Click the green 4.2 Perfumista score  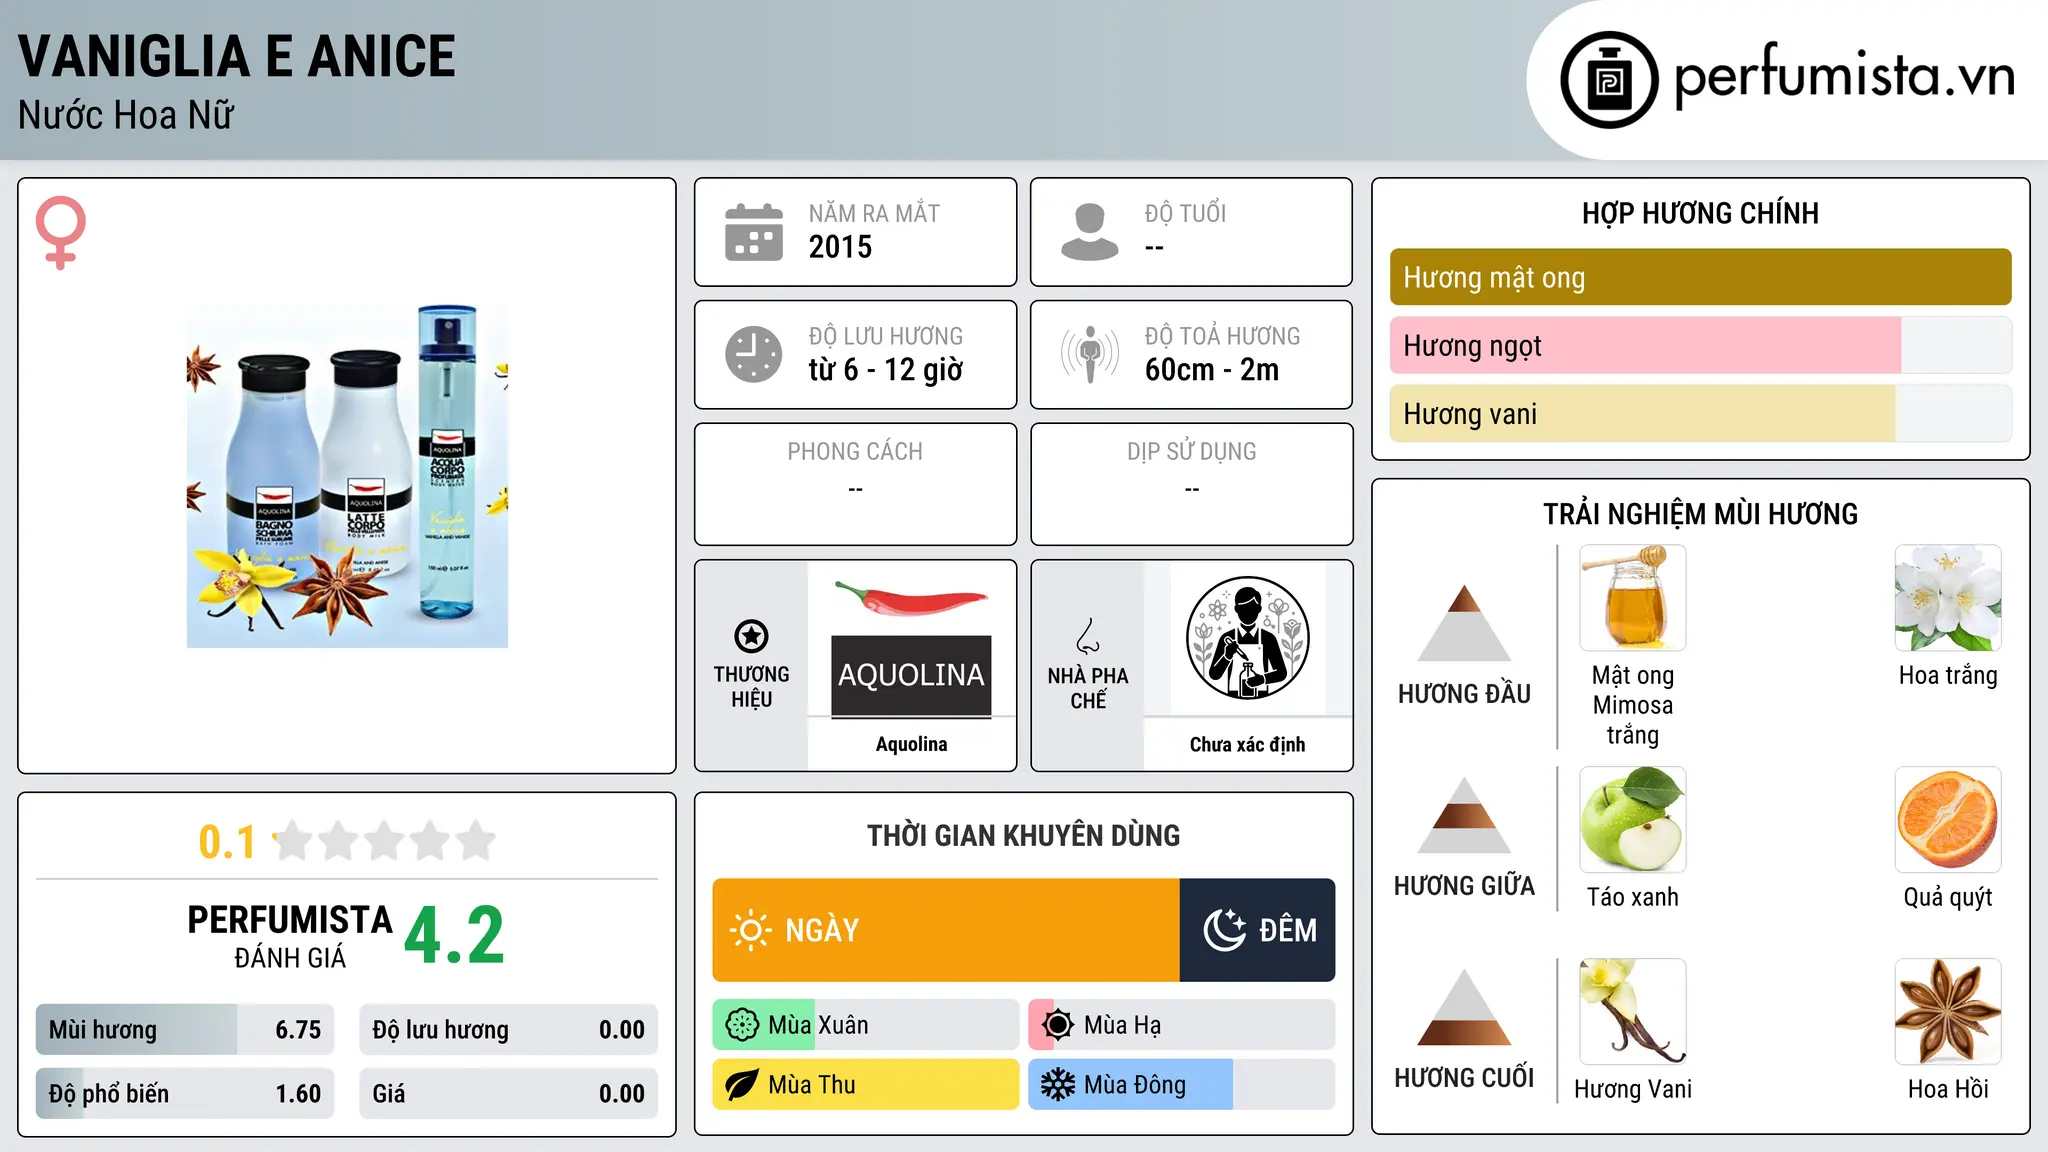tap(455, 936)
